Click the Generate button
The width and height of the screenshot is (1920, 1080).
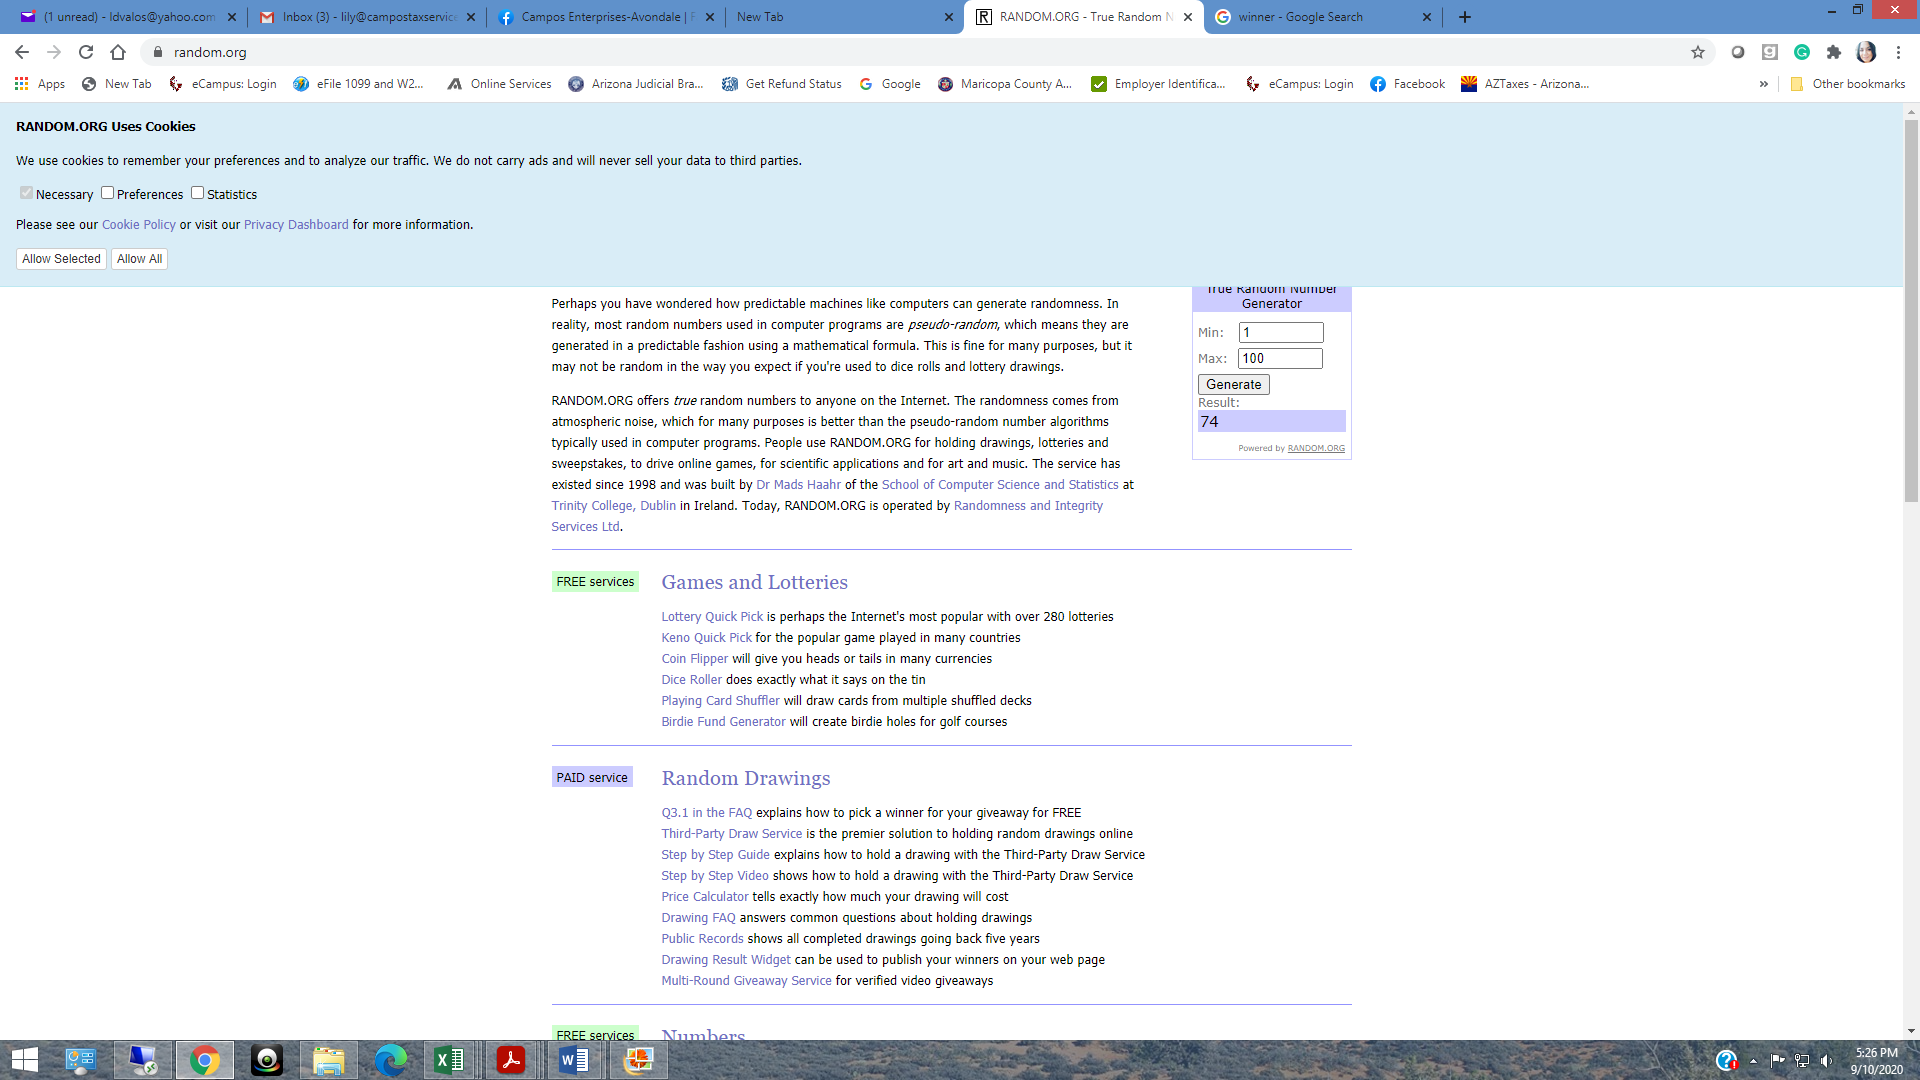click(x=1233, y=384)
